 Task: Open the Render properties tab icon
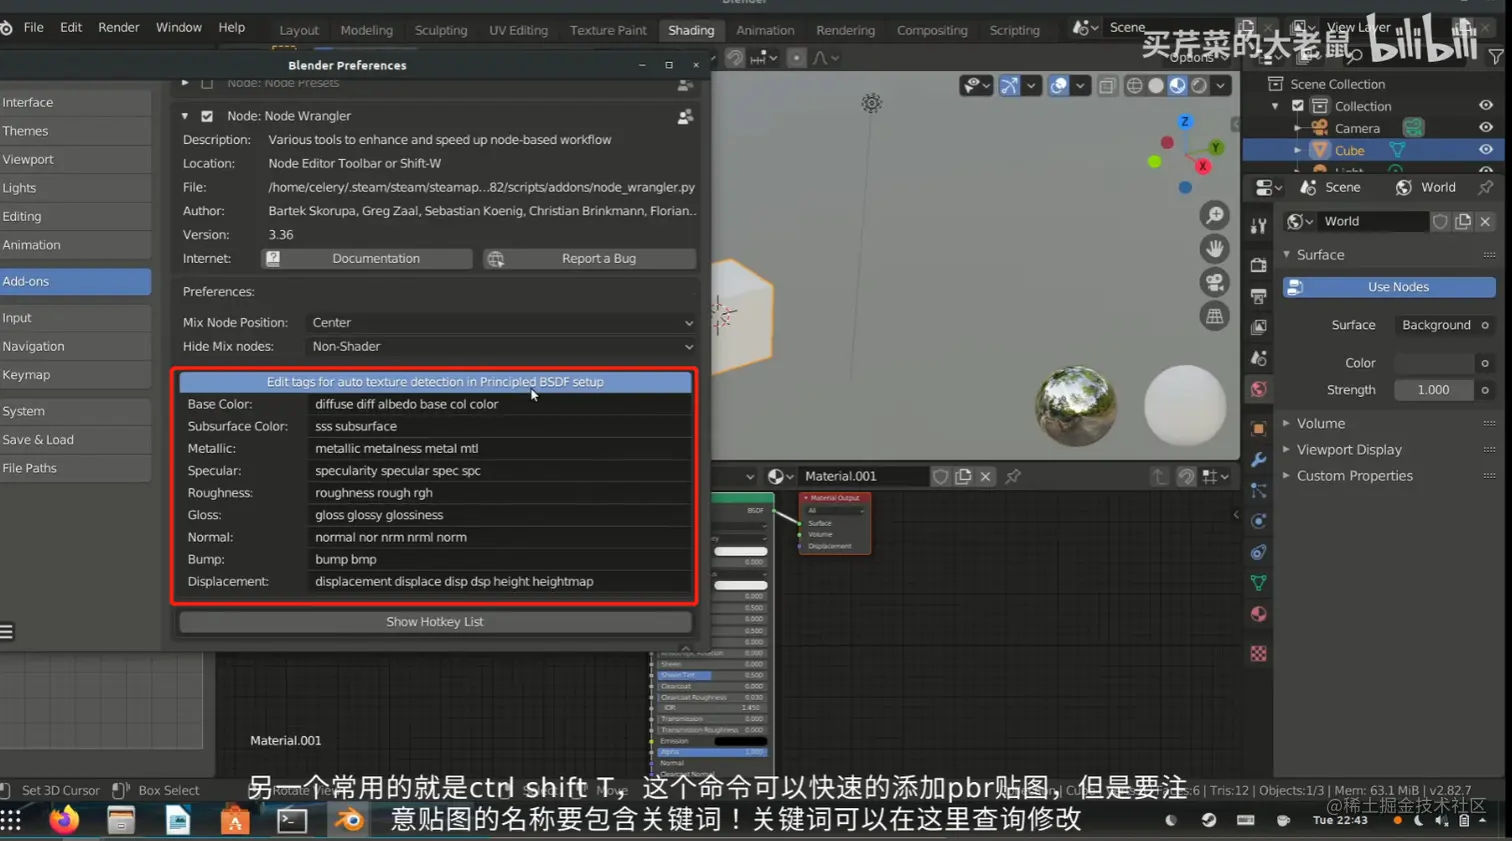(x=1258, y=265)
